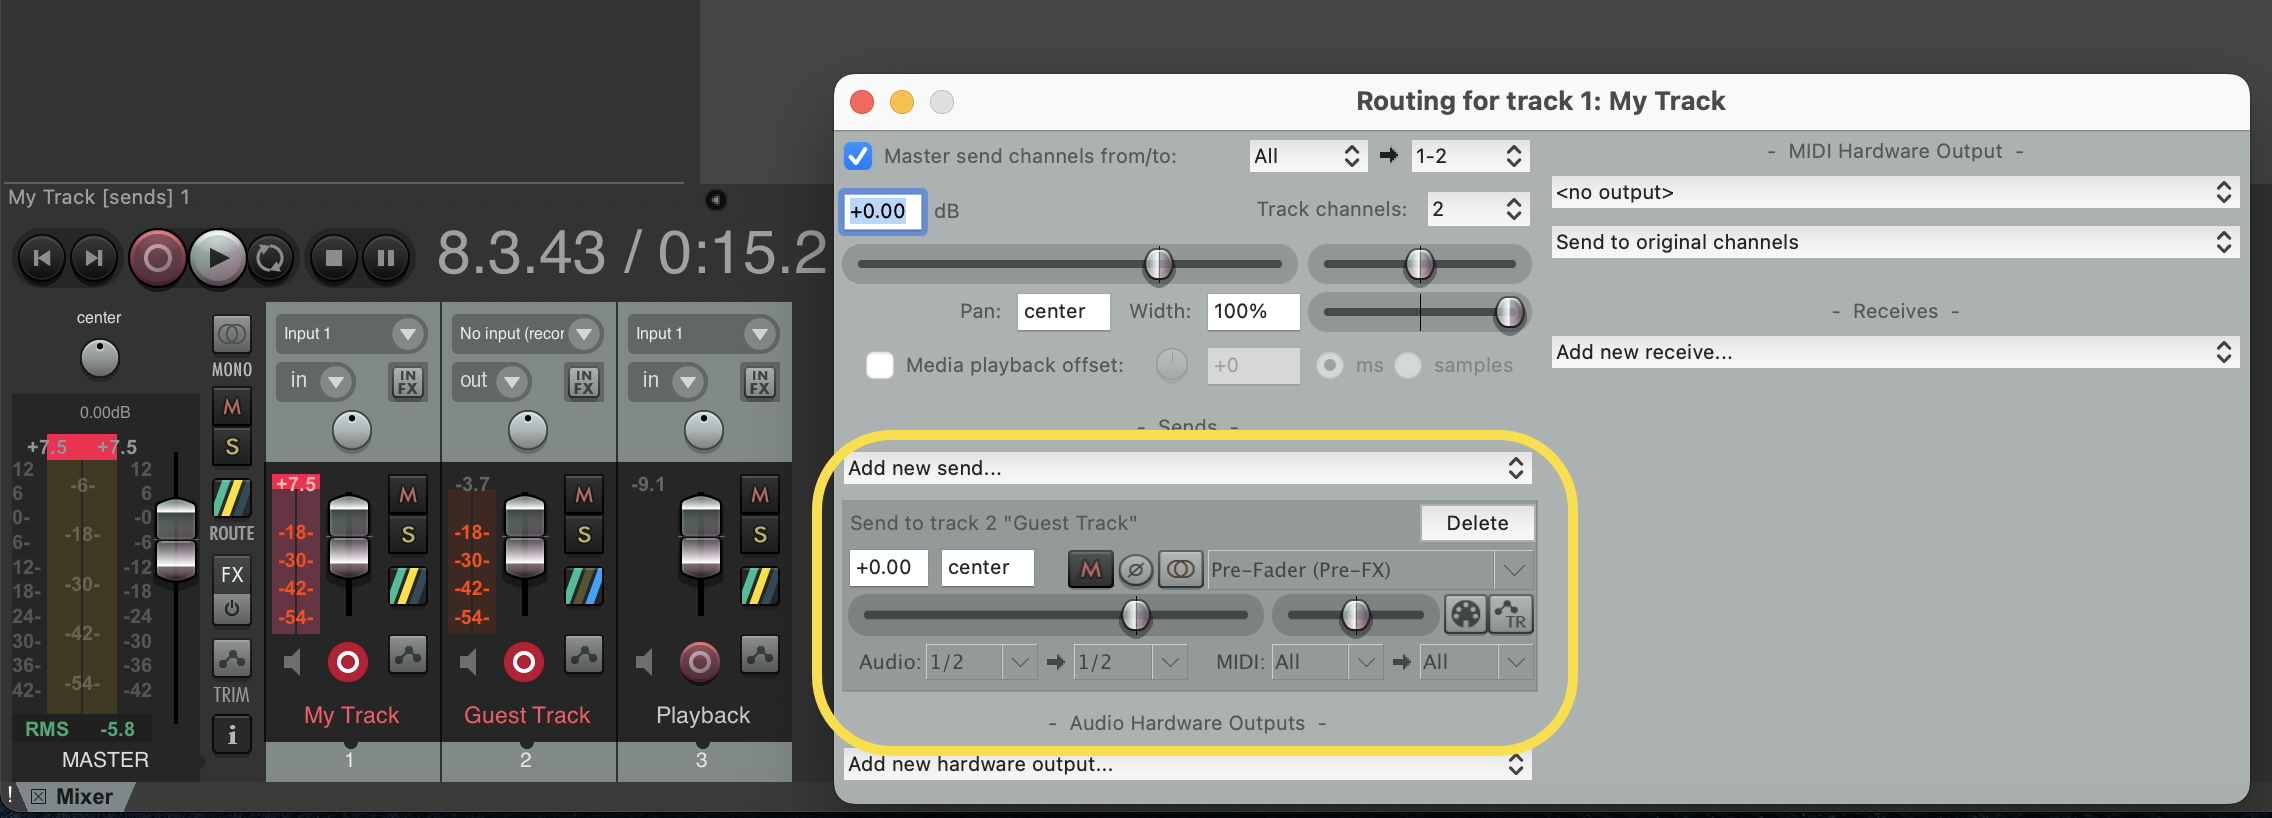
Task: Toggle send mono downmix icon
Action: click(x=1180, y=570)
